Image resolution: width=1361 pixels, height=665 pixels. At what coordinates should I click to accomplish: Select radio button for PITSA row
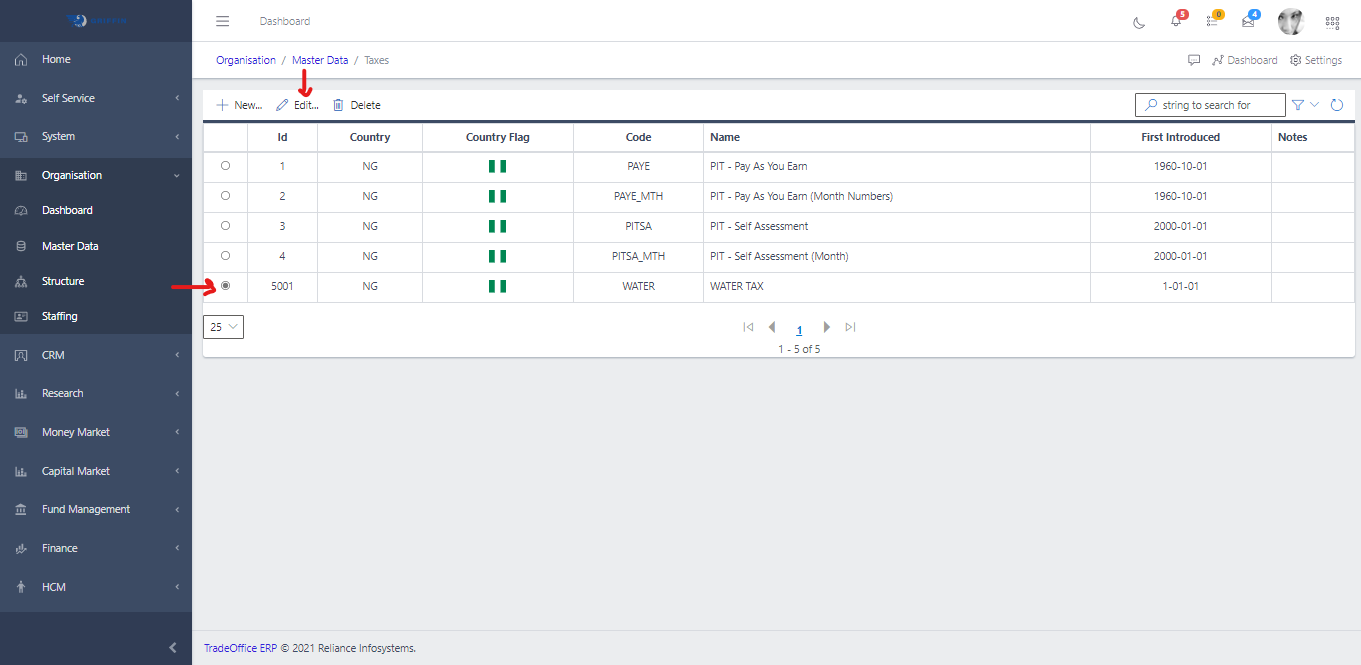tap(225, 226)
